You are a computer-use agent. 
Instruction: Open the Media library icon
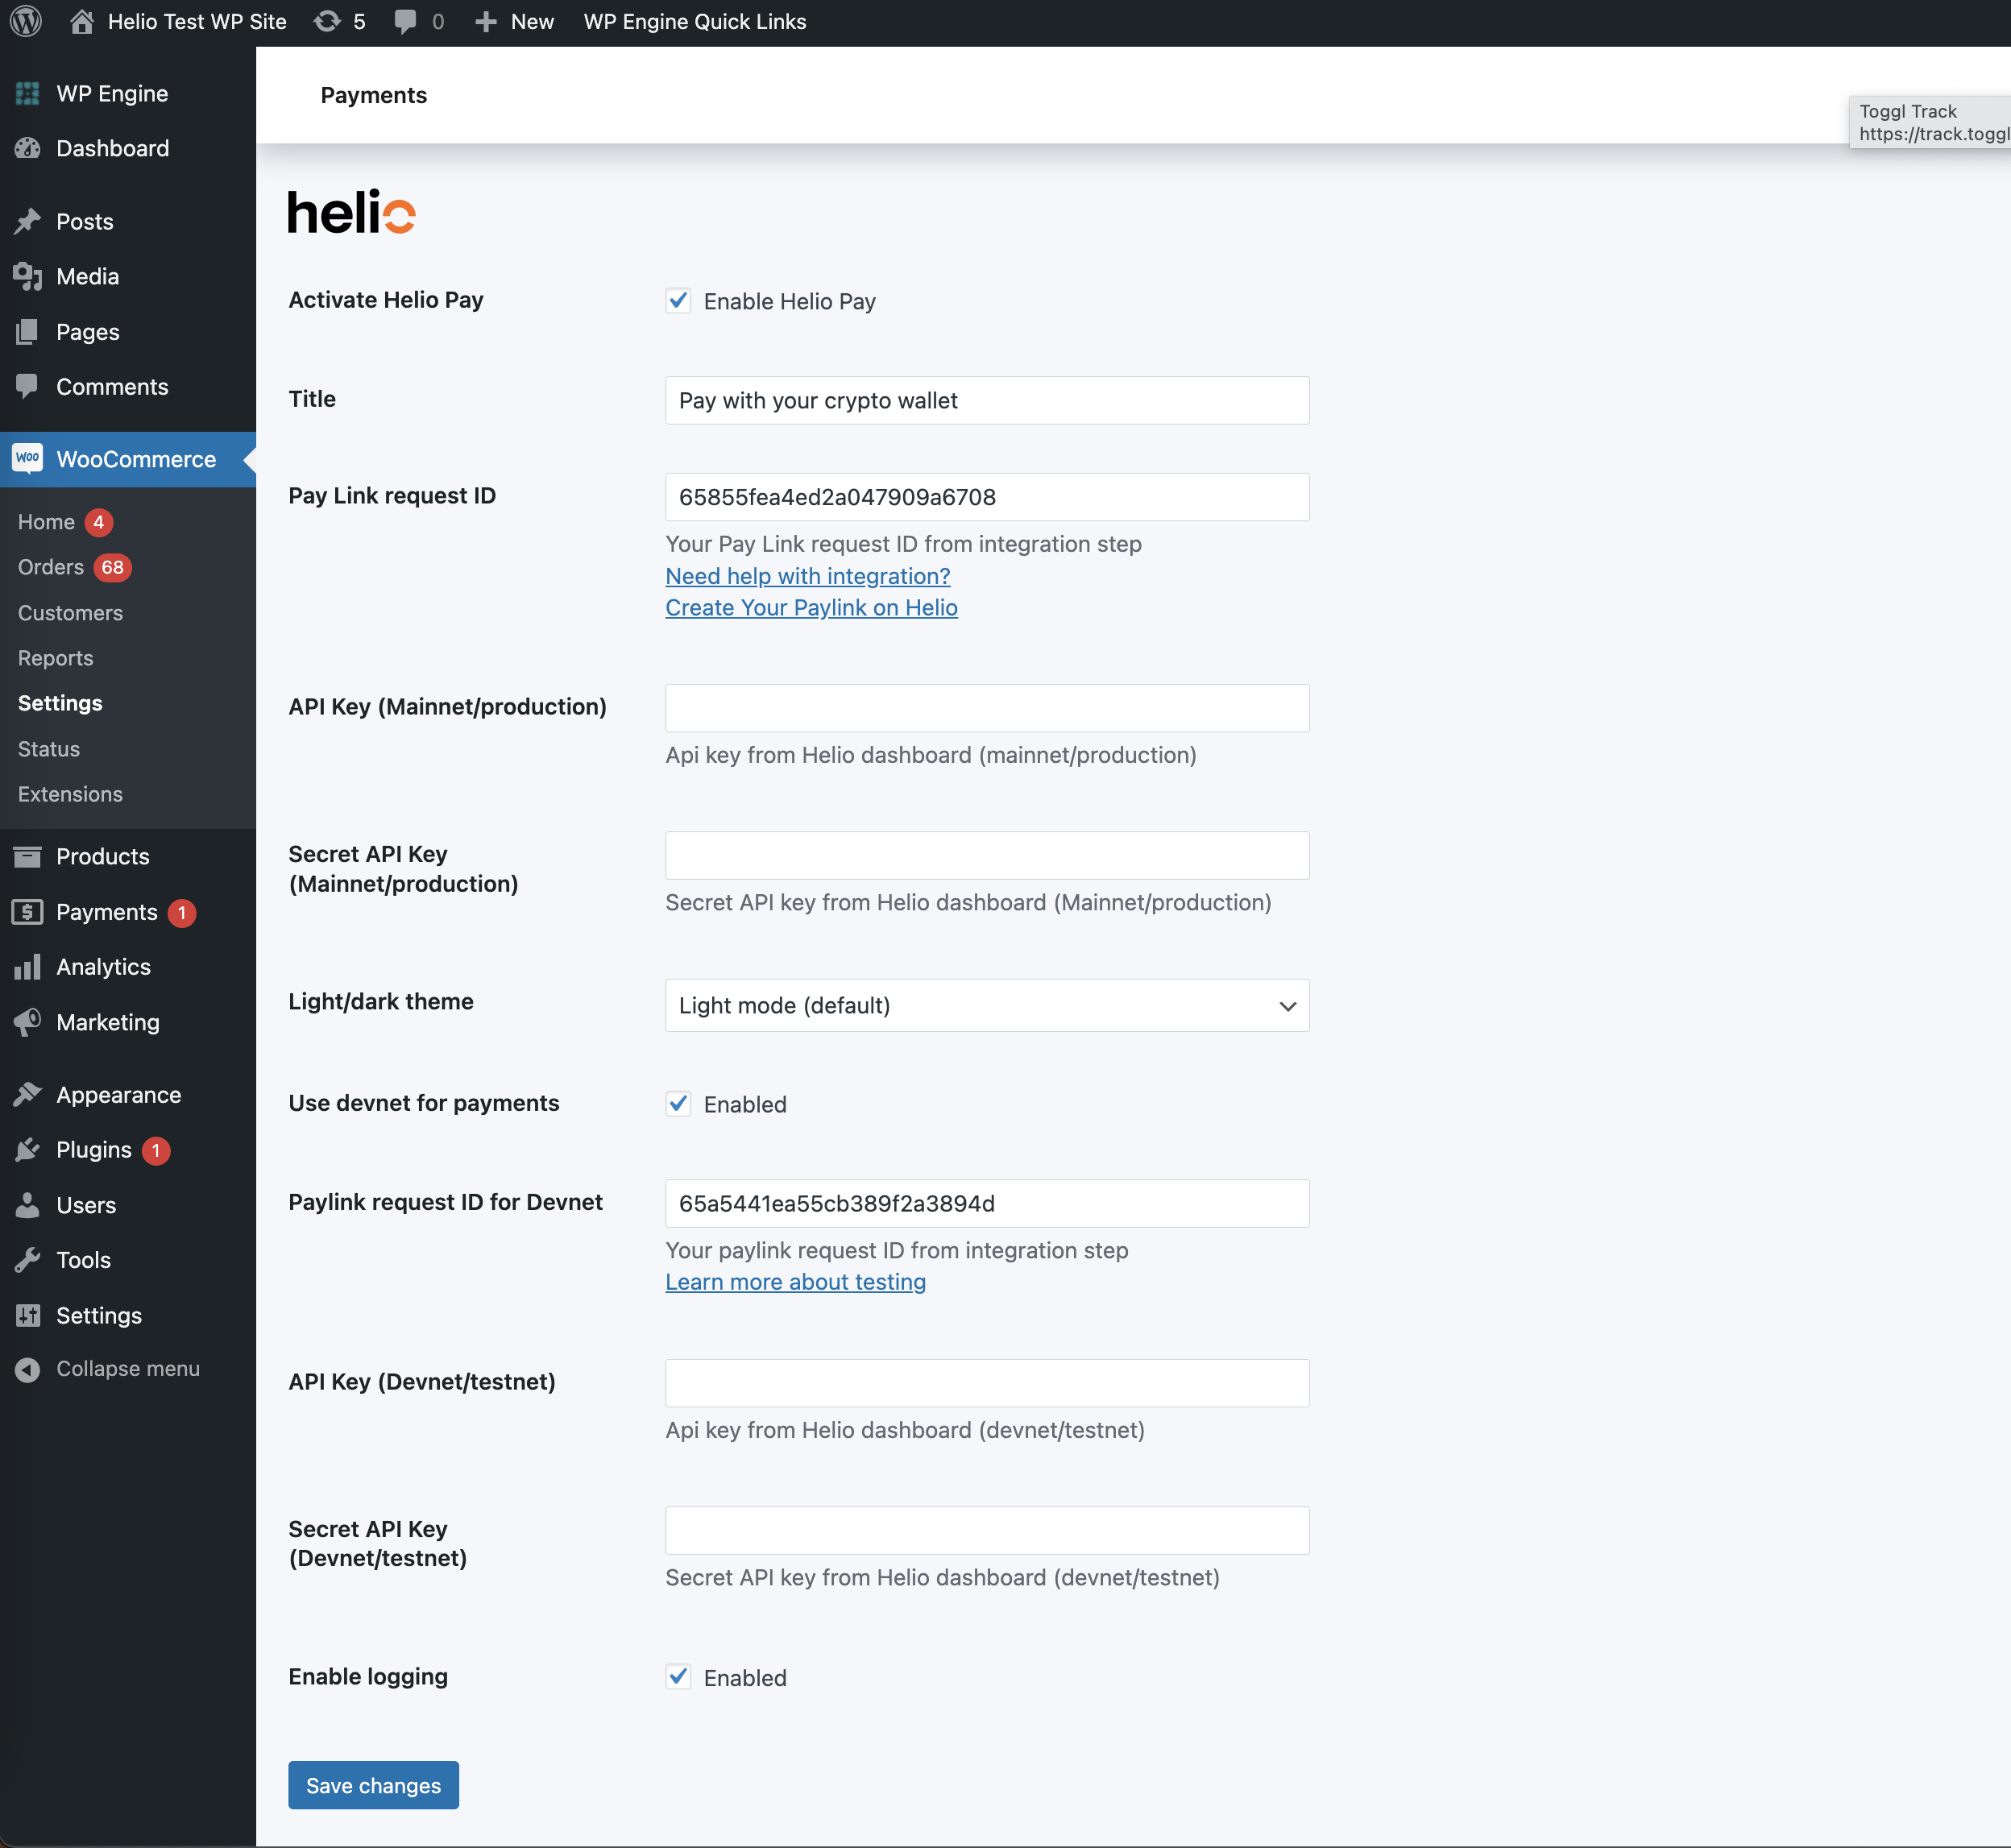28,276
